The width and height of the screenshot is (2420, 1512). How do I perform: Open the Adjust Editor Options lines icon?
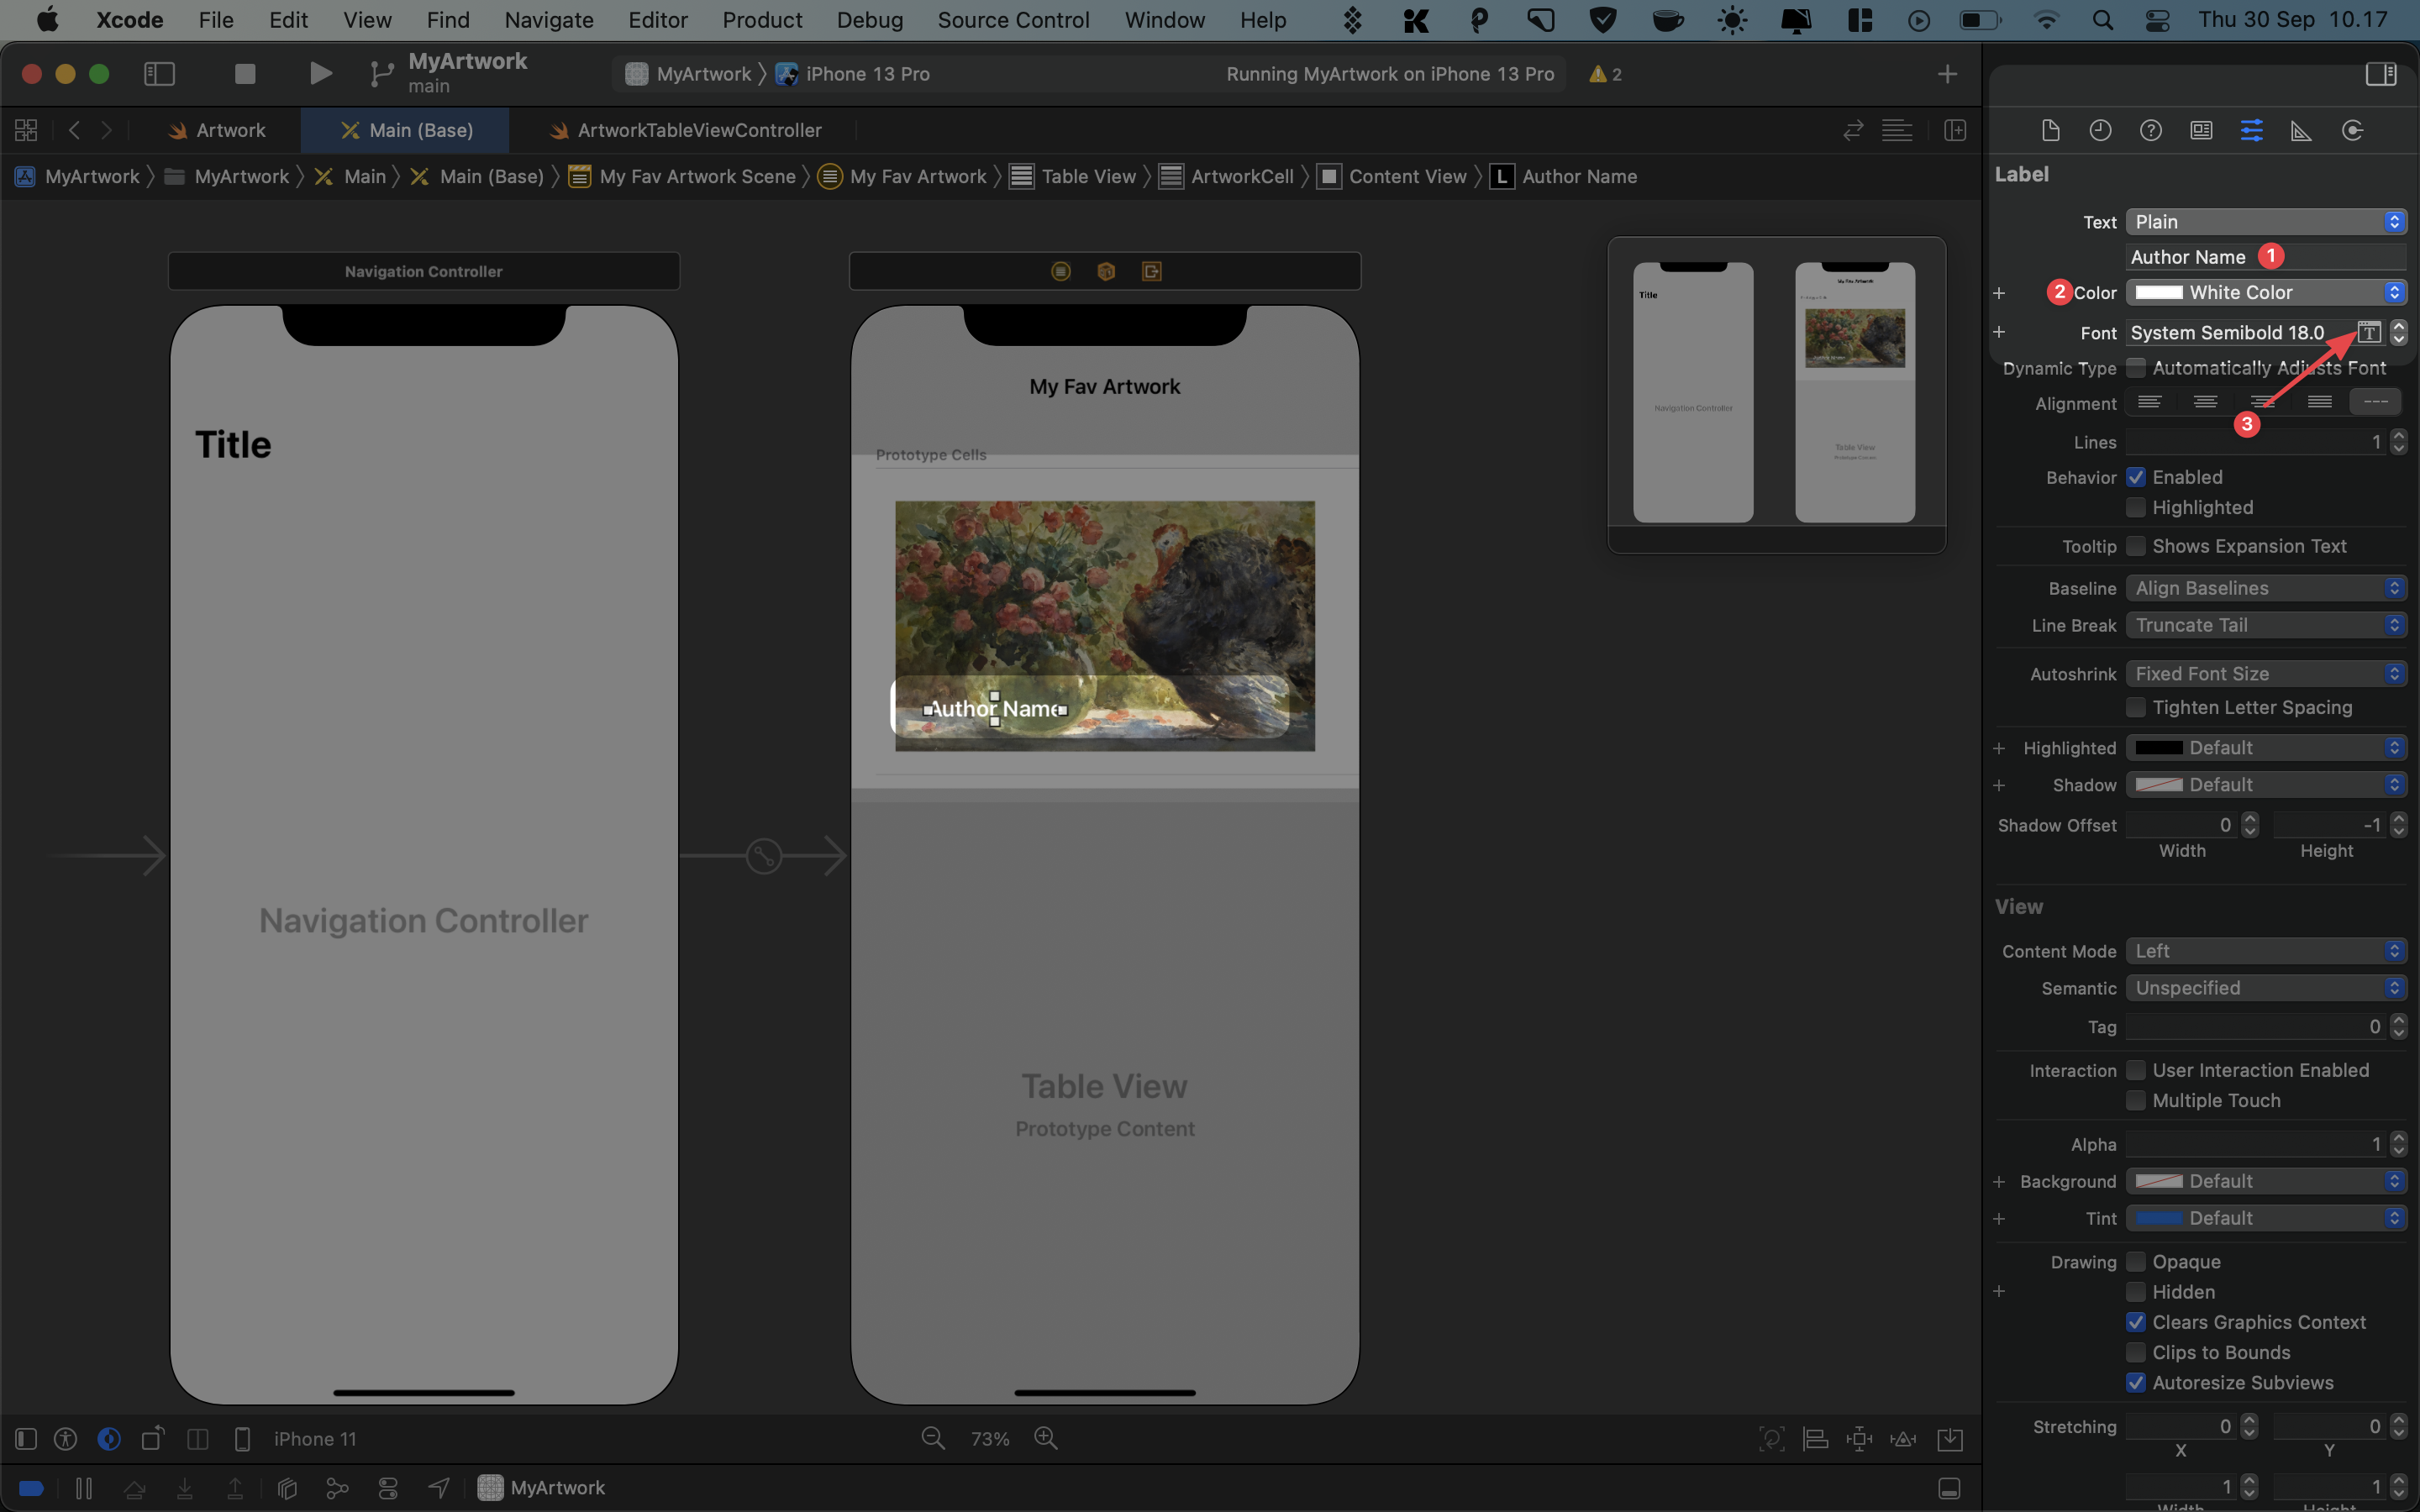(x=1897, y=130)
